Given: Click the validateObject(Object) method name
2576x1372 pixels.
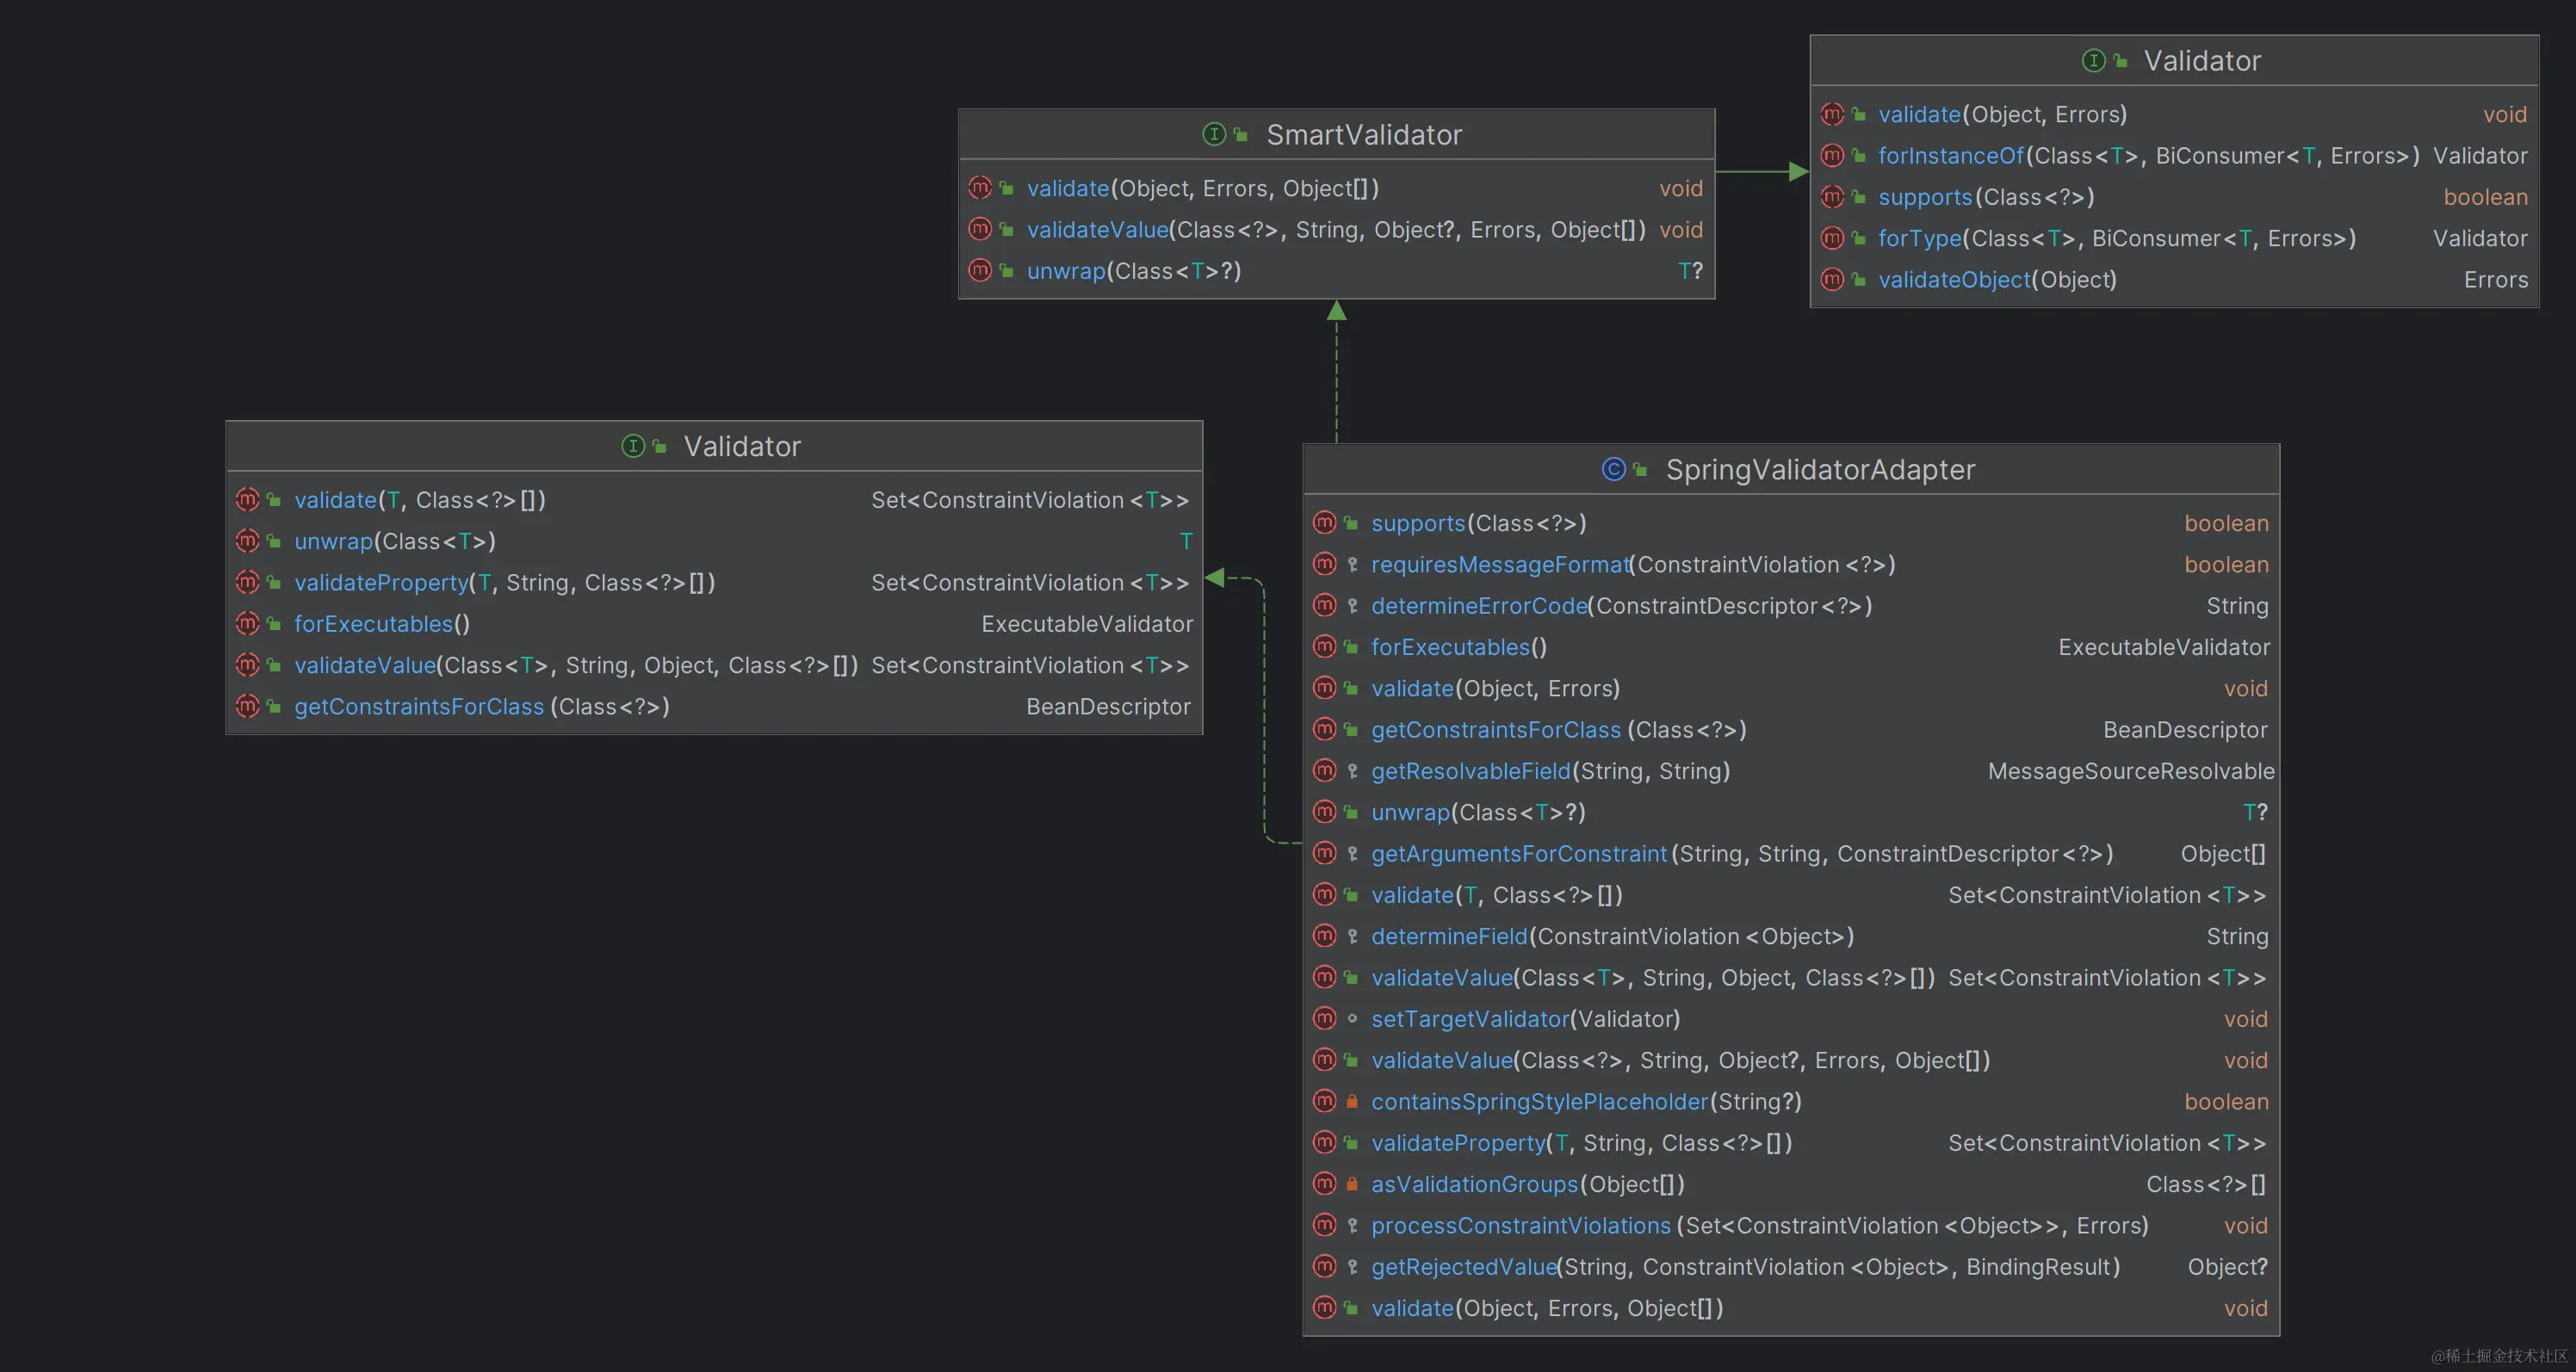Looking at the screenshot, I should pyautogui.click(x=1997, y=280).
